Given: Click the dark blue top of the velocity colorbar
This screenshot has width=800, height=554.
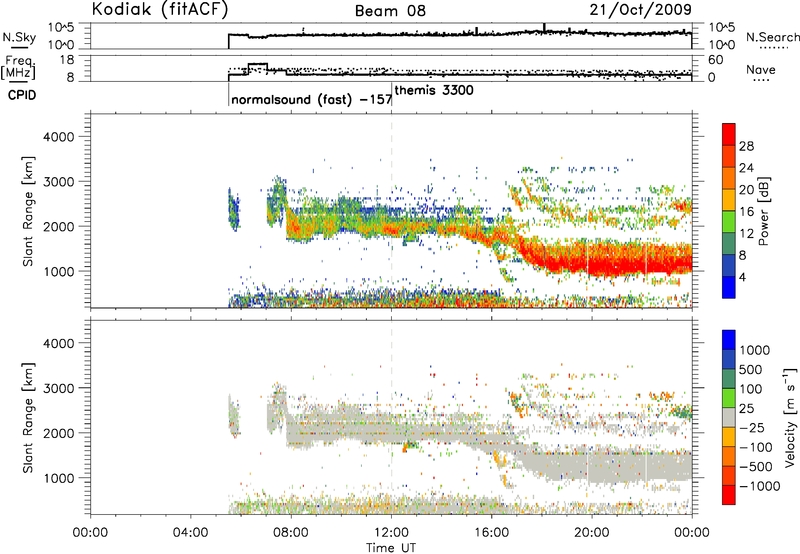Looking at the screenshot, I should pyautogui.click(x=729, y=340).
